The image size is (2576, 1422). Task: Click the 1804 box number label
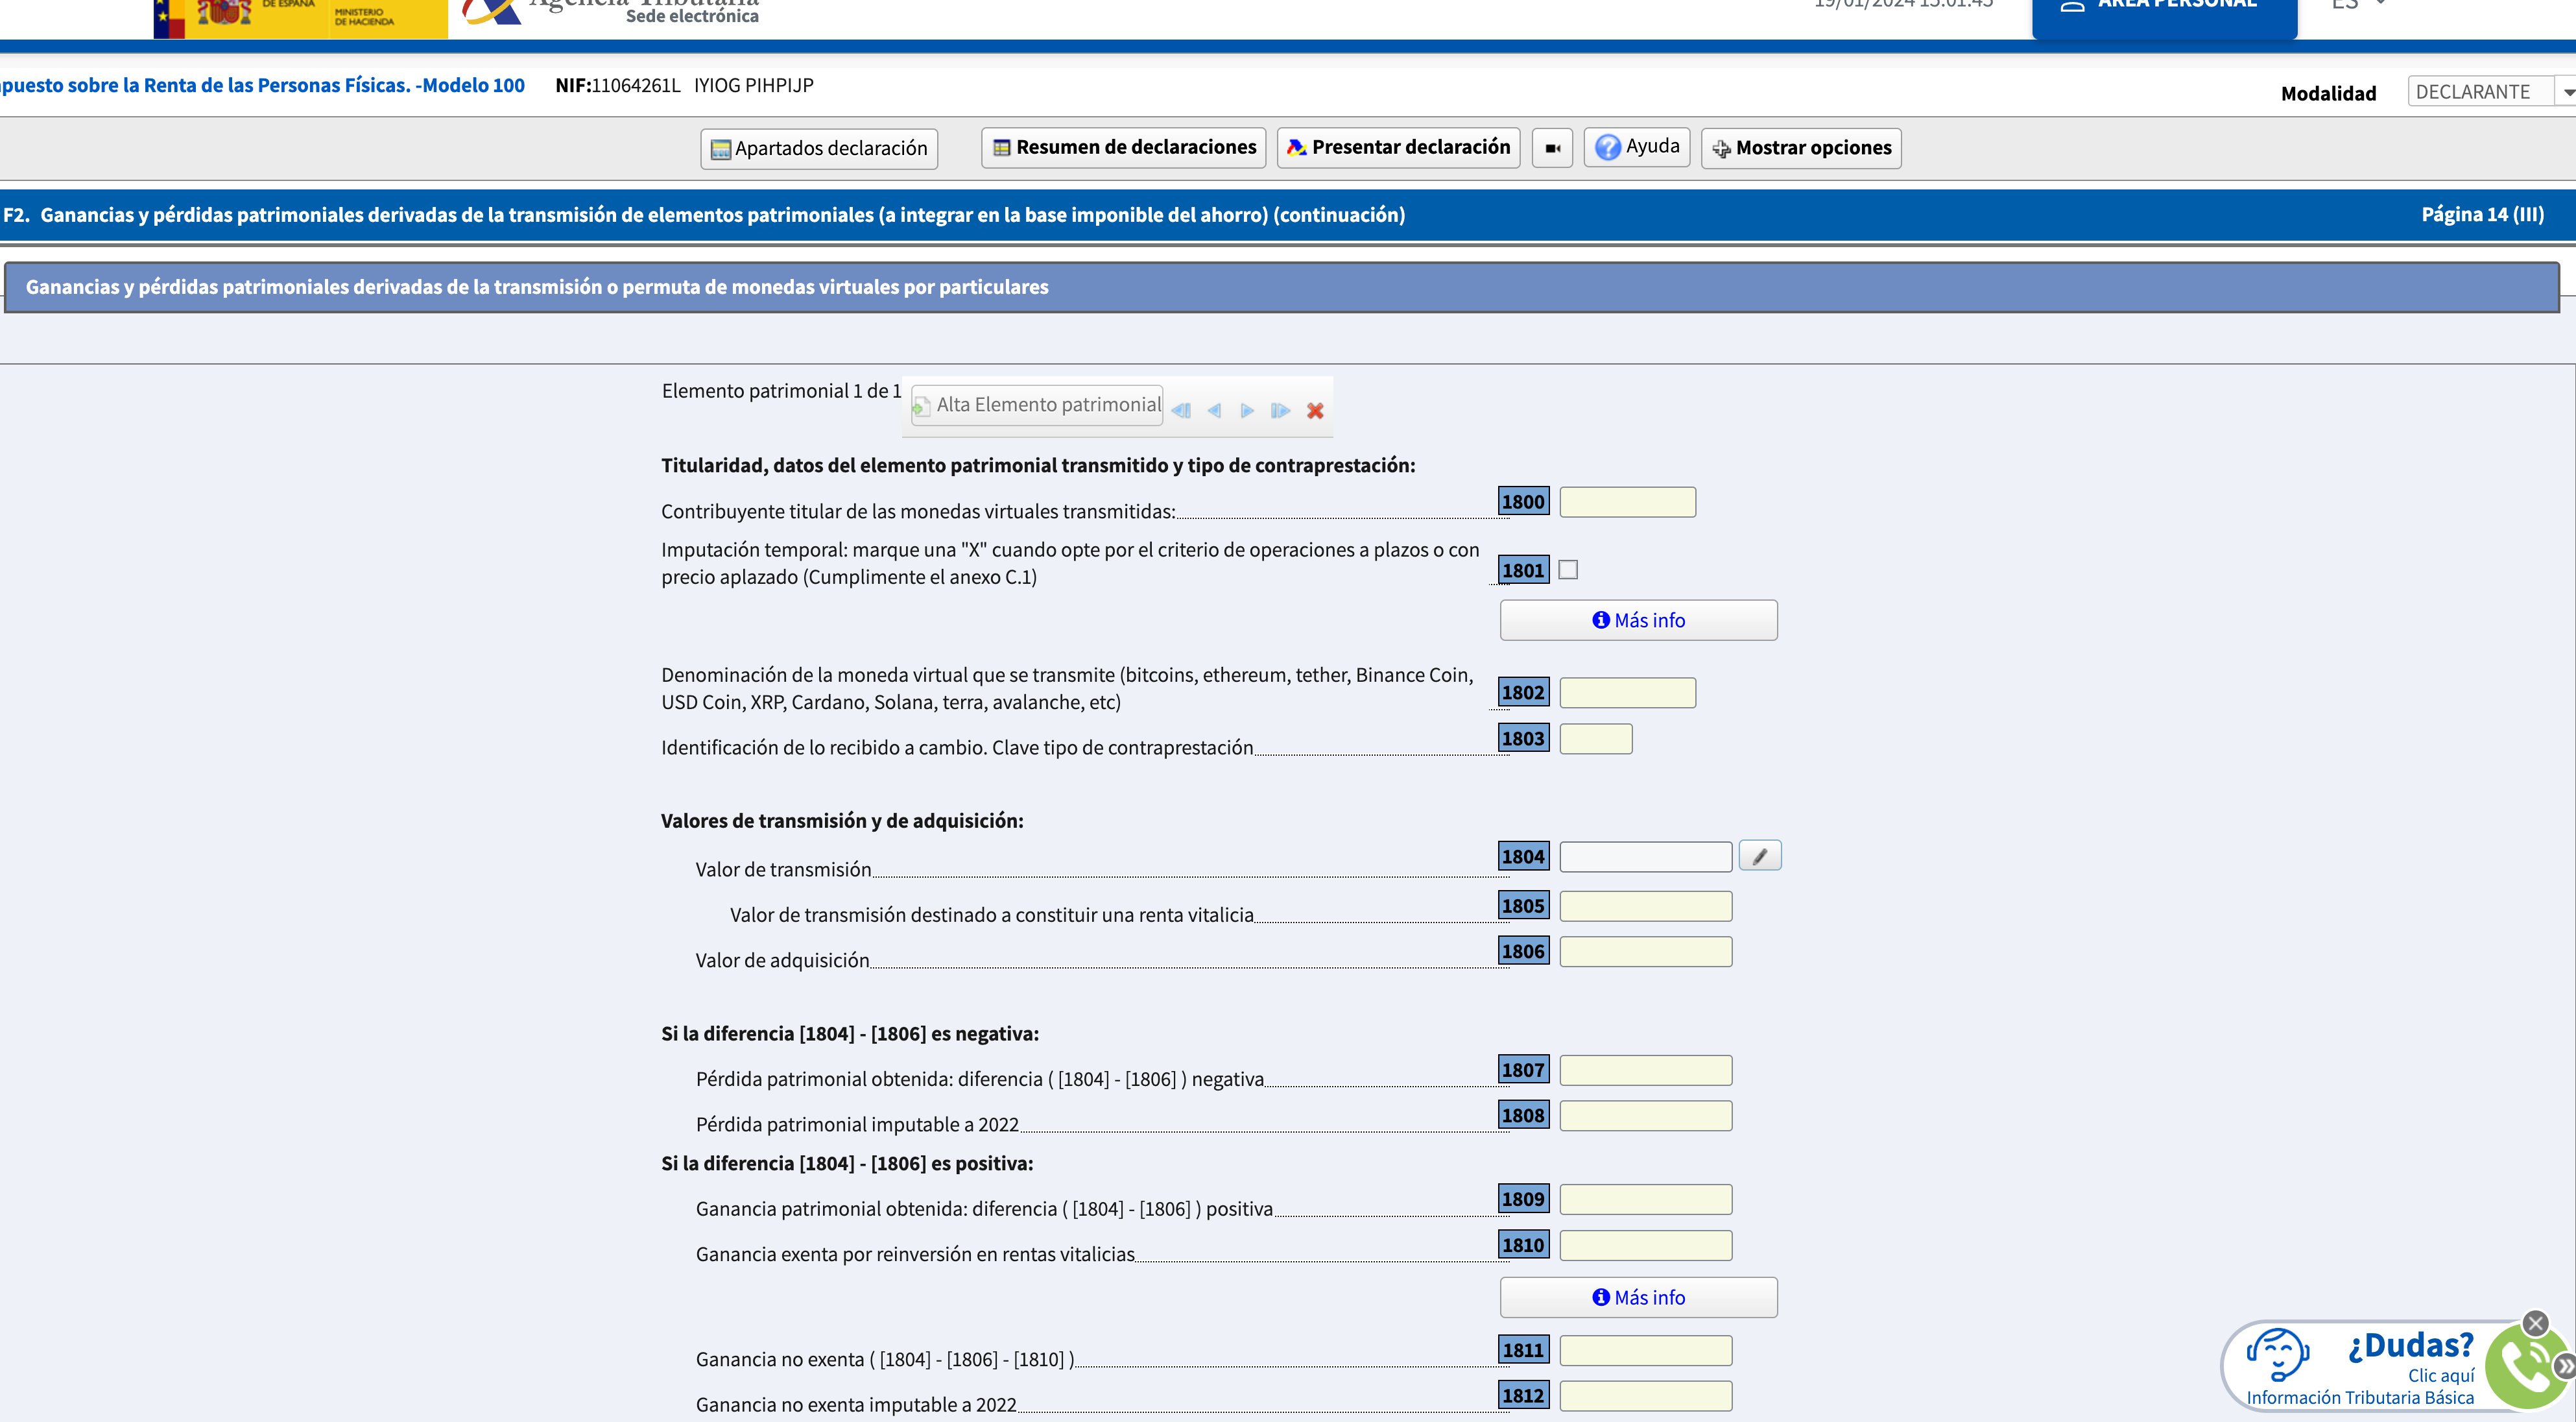click(1523, 857)
